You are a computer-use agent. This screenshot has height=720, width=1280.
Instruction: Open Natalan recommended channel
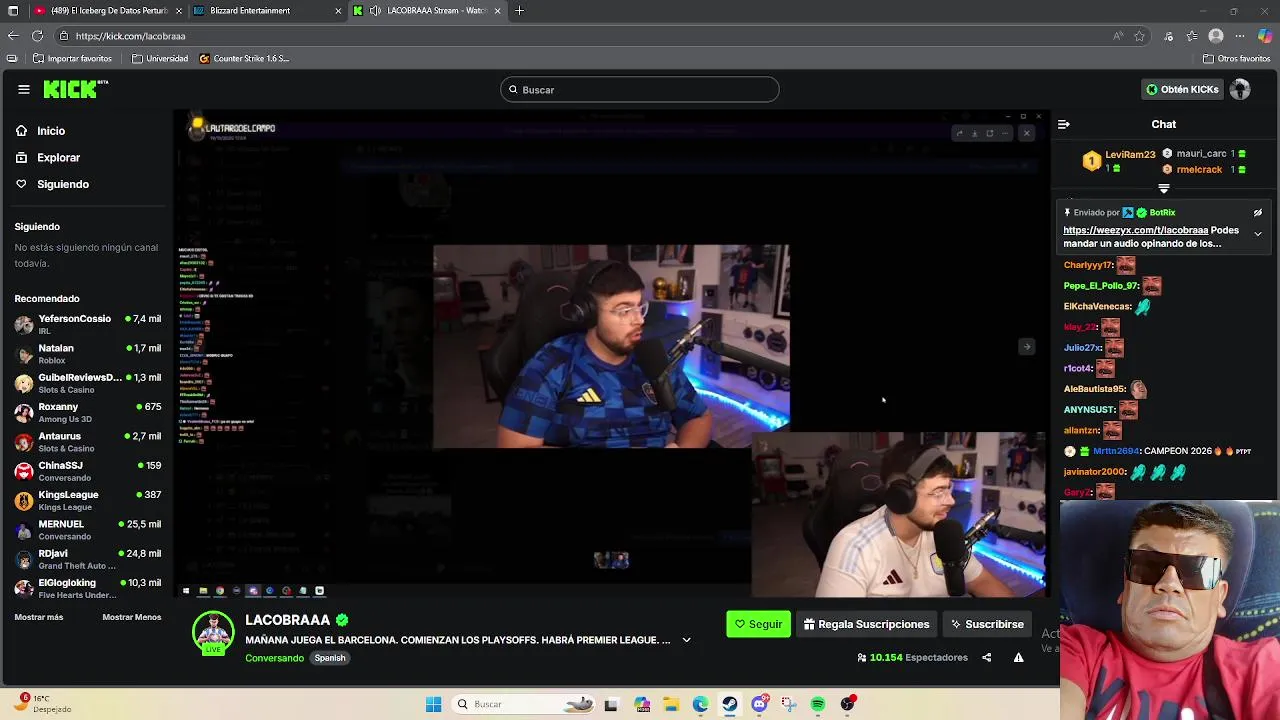click(x=88, y=354)
